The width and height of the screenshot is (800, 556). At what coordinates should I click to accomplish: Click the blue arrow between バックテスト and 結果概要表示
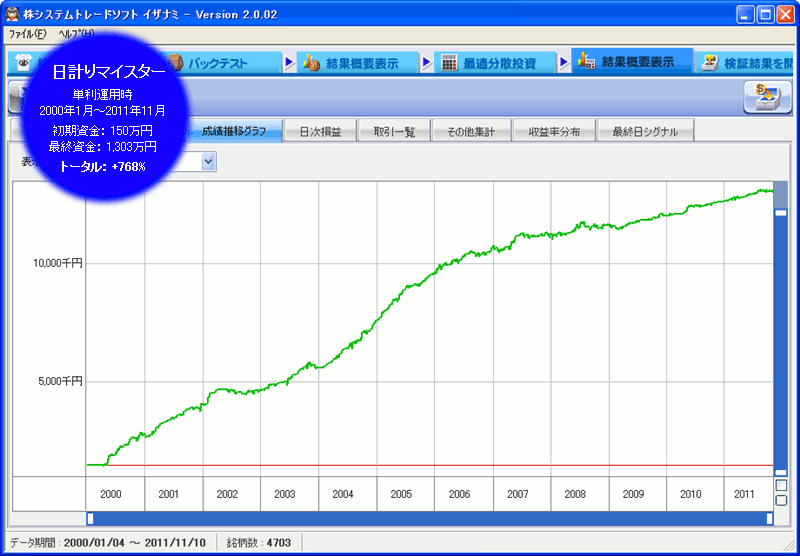(289, 63)
